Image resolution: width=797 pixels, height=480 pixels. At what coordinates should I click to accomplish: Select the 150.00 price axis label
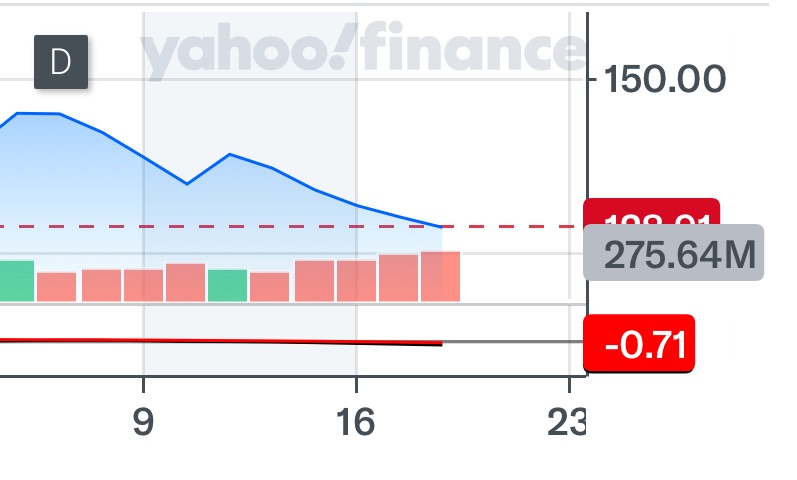(x=665, y=78)
